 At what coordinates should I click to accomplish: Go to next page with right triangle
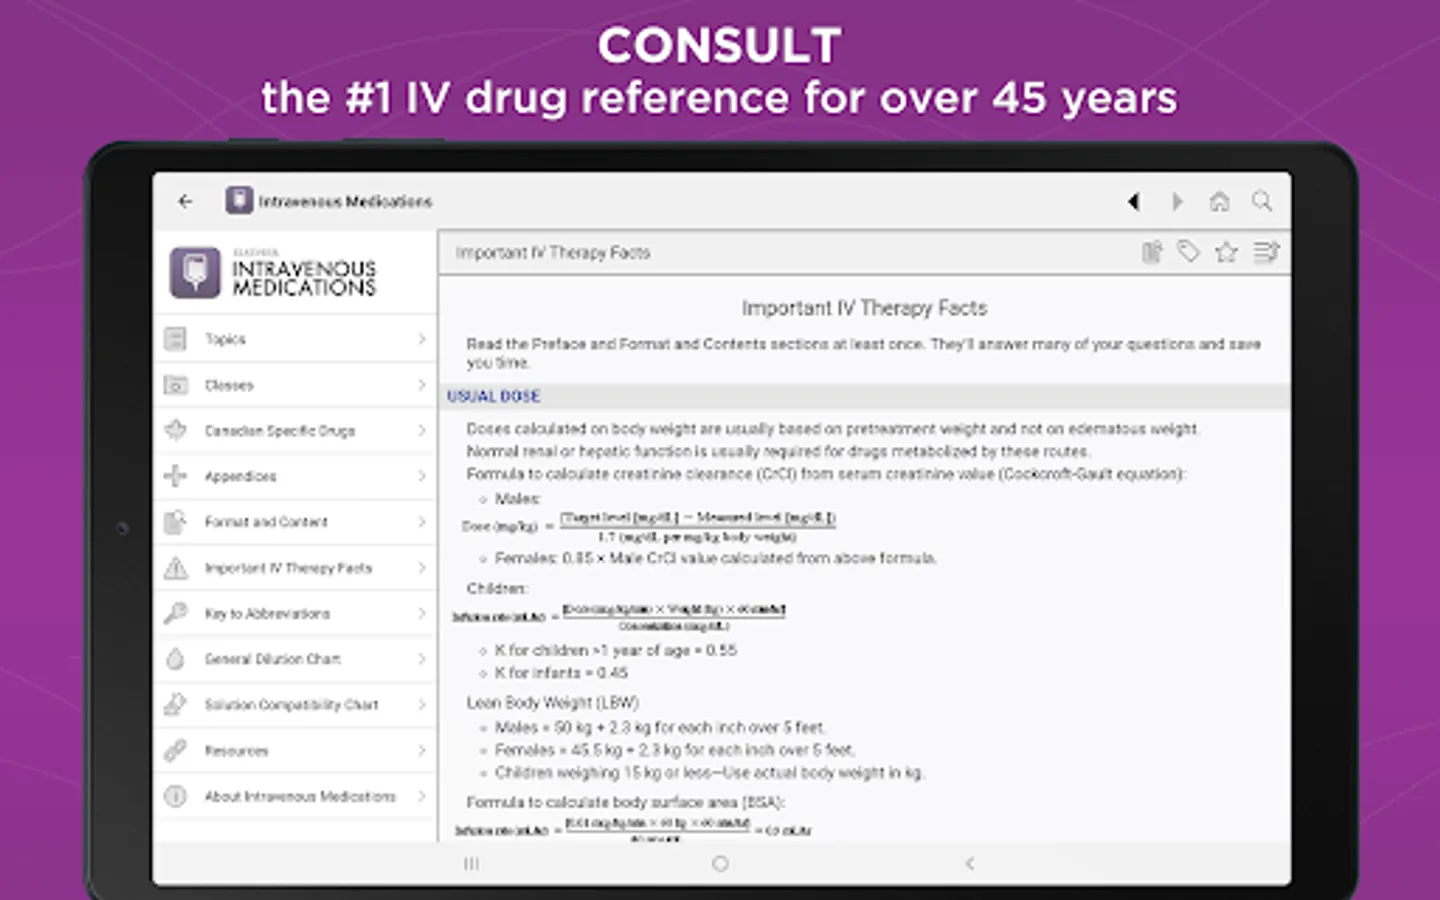pos(1177,201)
